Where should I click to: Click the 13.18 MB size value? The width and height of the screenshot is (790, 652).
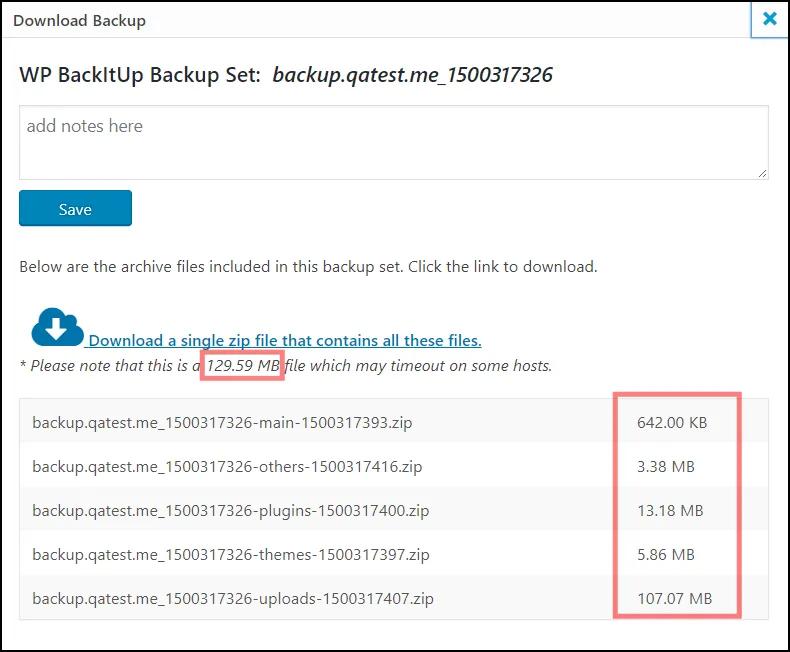670,510
